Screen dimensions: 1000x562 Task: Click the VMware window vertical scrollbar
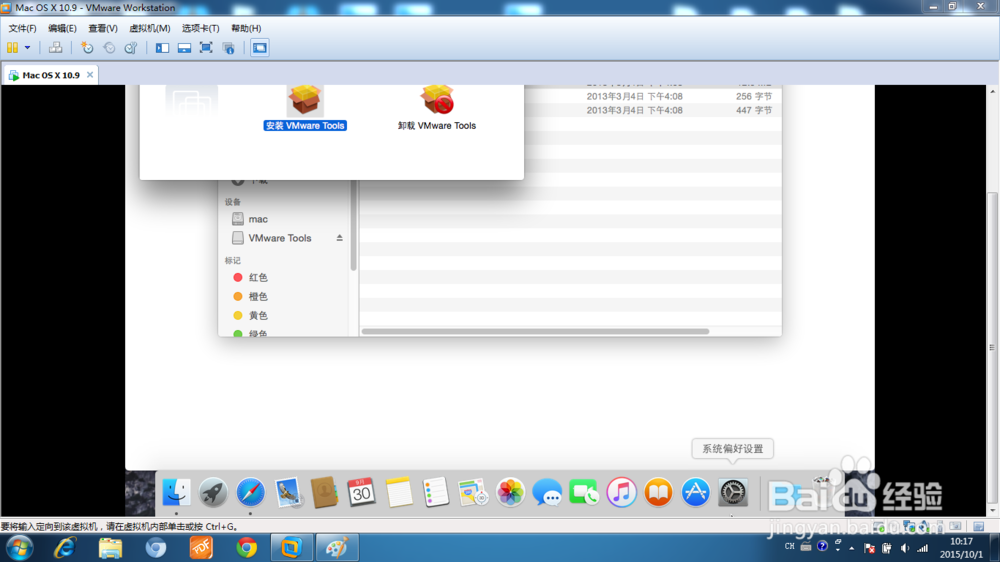[x=992, y=348]
